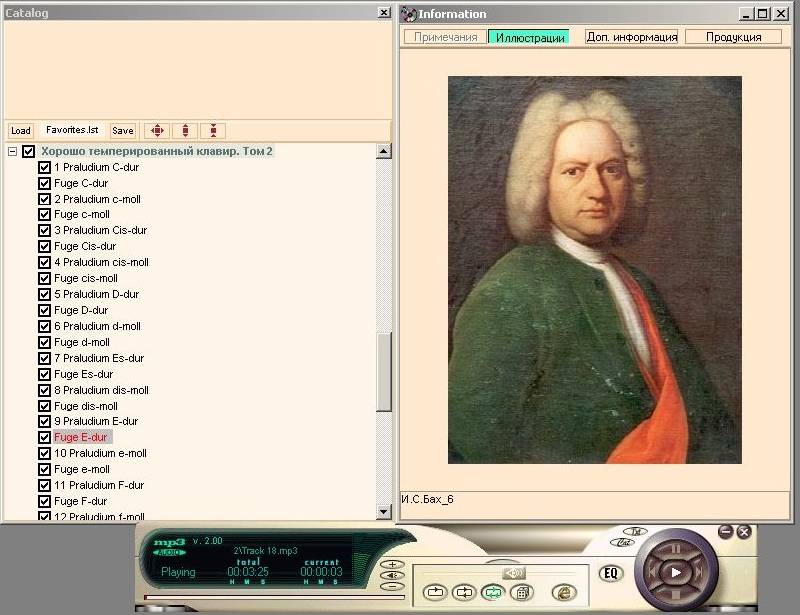This screenshot has width=800, height=615.
Task: Click the track progress bar in mp3 player
Action: (274, 597)
